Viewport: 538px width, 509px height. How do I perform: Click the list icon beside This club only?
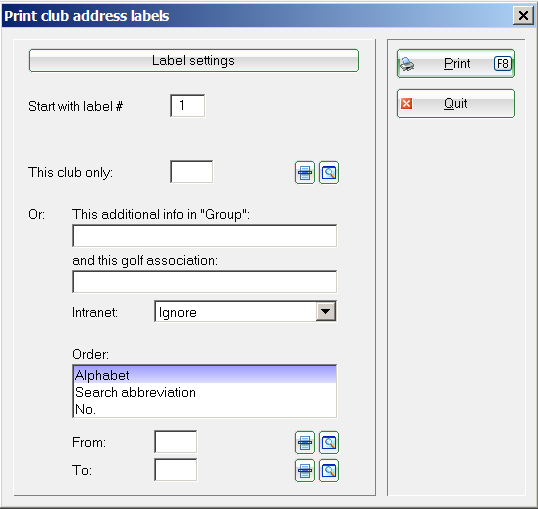point(305,172)
